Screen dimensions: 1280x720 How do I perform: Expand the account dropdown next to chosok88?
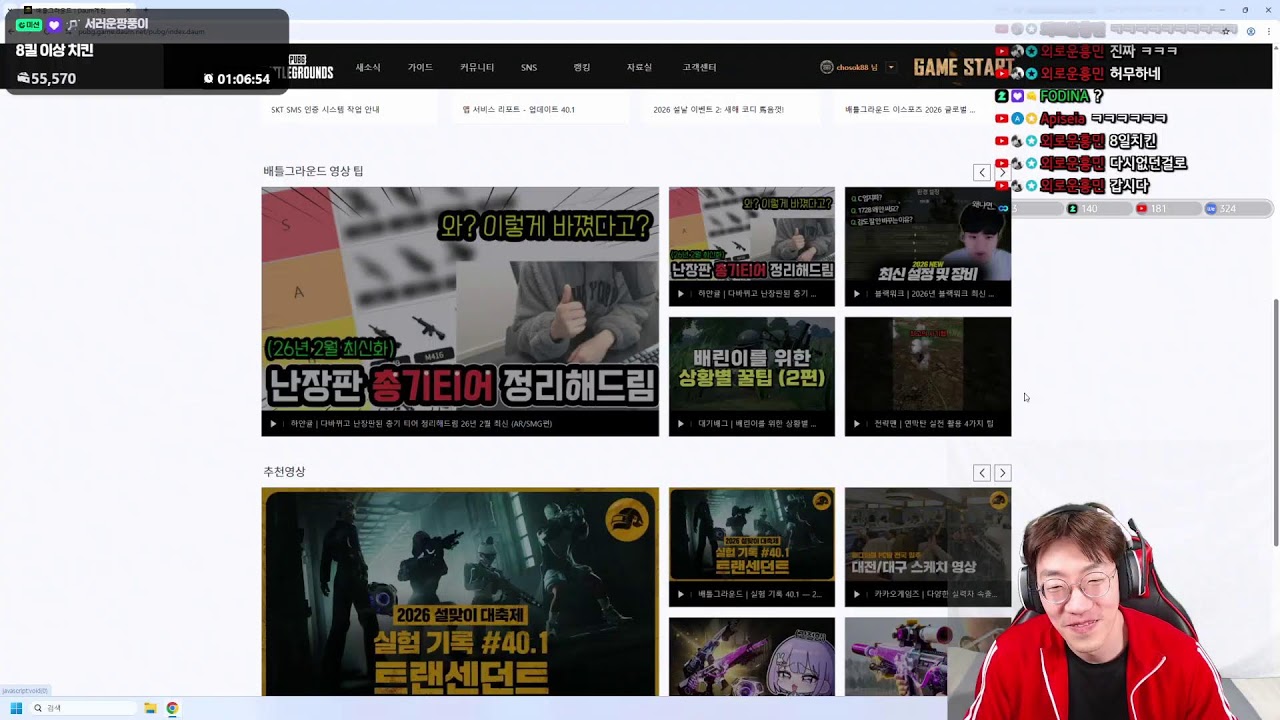click(x=891, y=67)
